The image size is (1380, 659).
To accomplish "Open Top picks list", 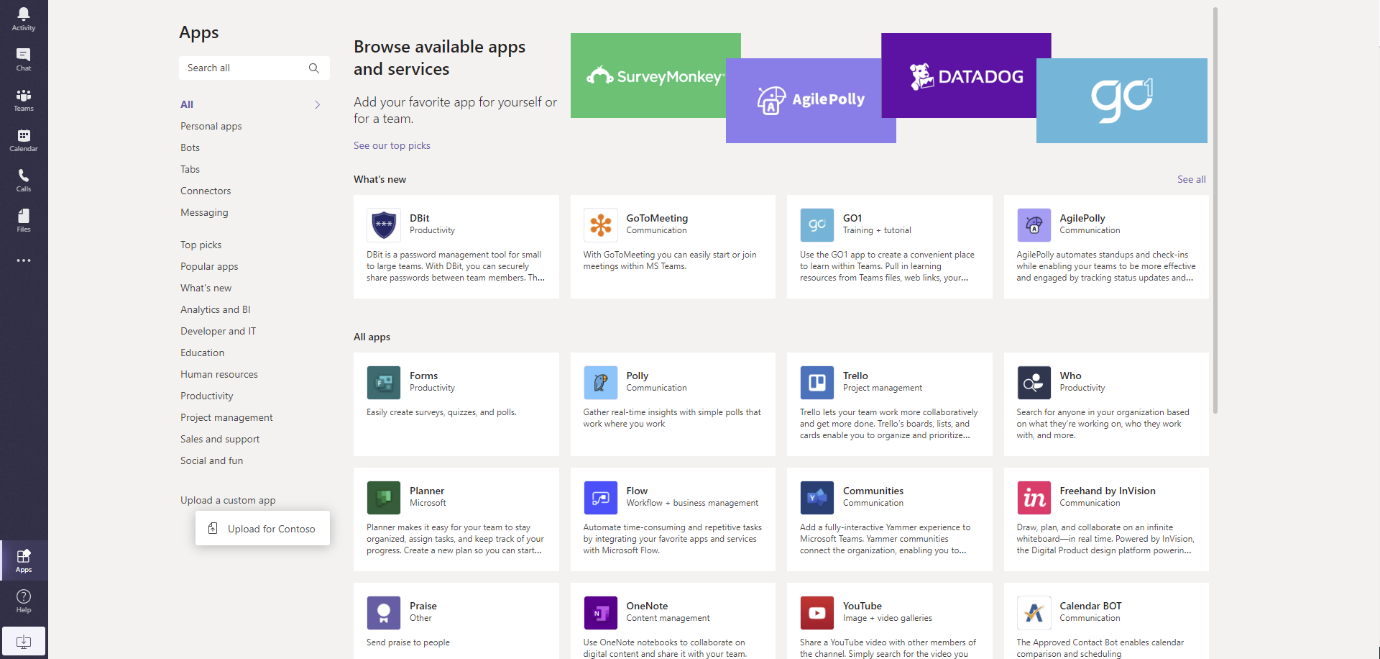I will click(x=201, y=245).
